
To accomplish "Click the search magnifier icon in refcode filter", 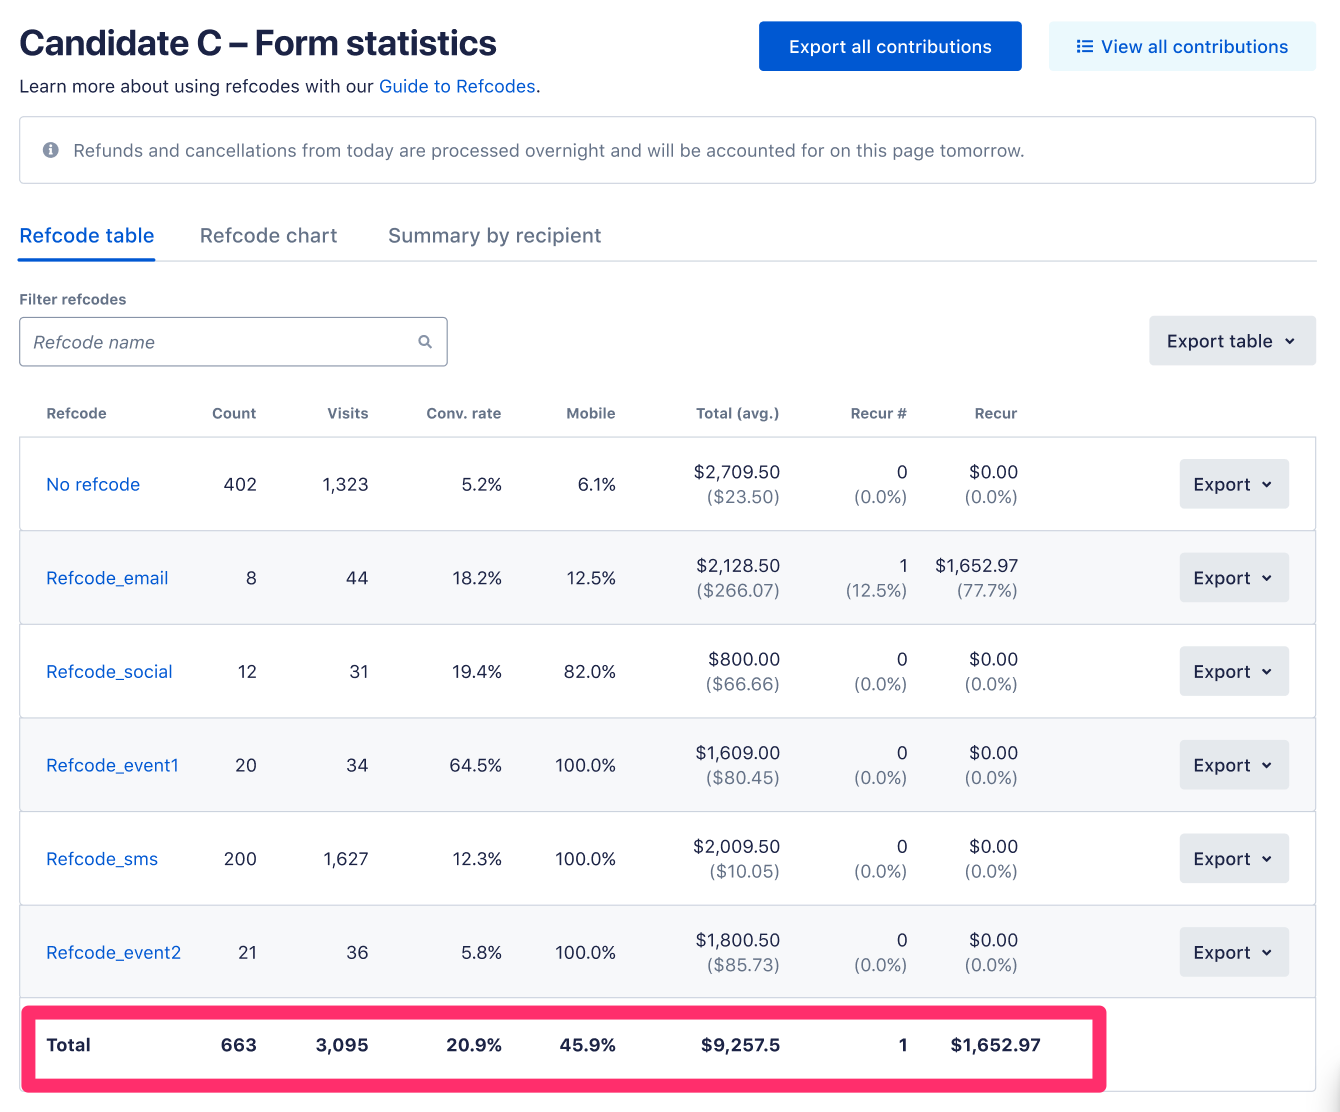I will point(425,342).
